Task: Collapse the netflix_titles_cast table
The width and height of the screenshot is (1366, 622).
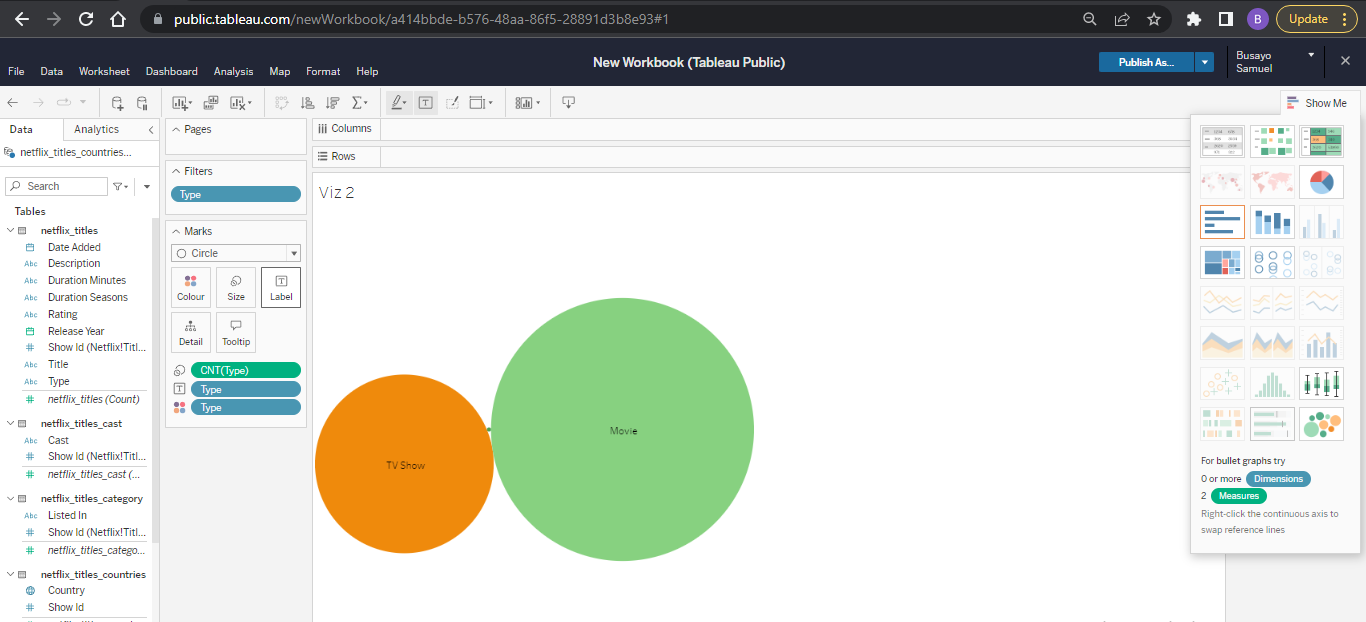Action: click(x=9, y=424)
